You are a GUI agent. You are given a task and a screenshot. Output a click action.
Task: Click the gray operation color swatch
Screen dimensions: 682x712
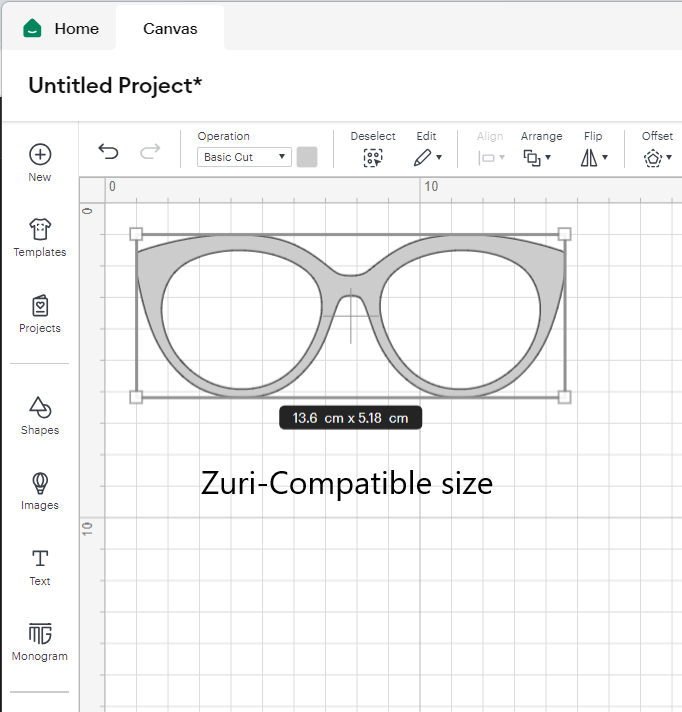point(307,157)
